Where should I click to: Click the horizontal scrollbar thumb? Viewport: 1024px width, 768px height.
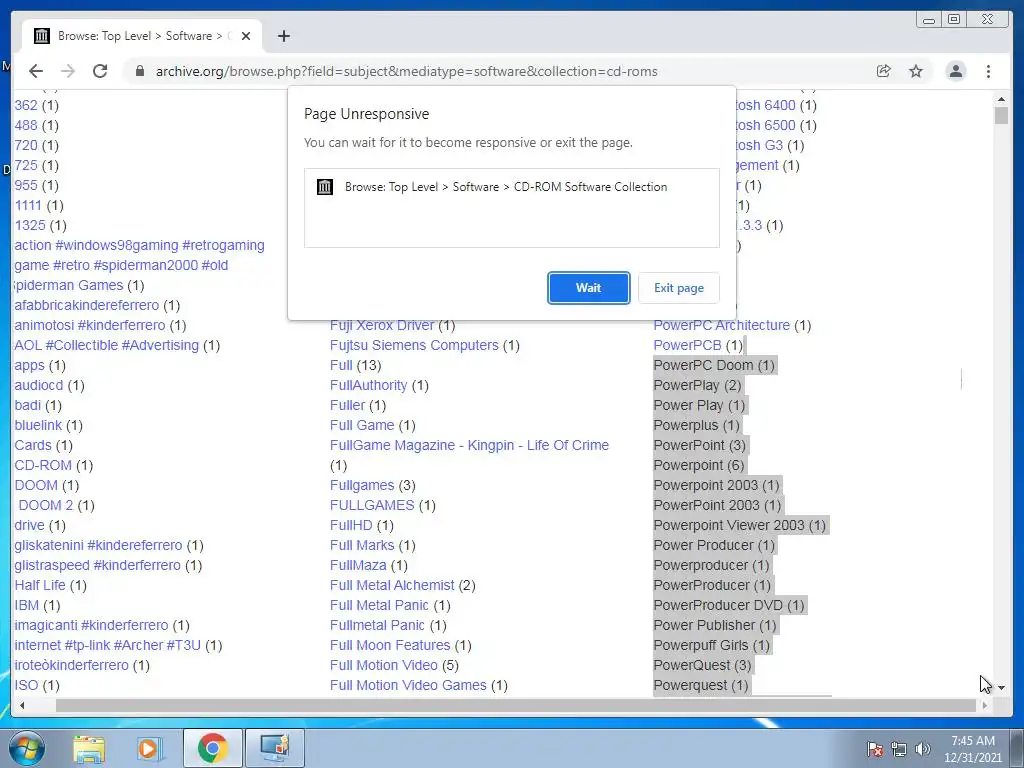[x=516, y=705]
